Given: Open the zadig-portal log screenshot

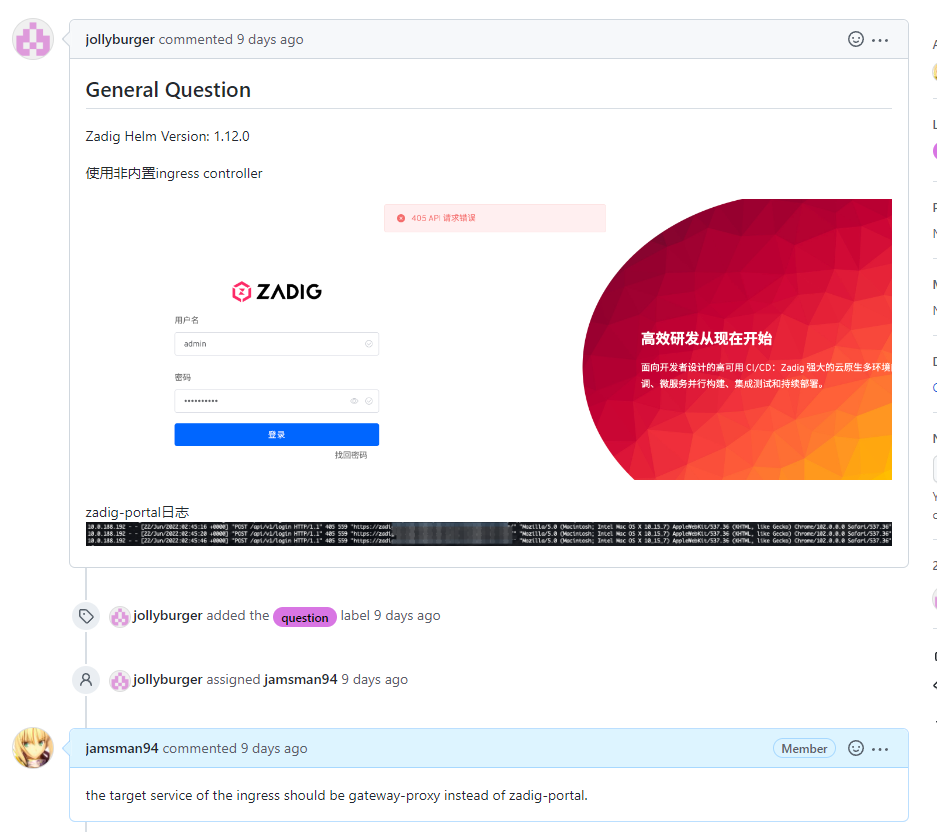Looking at the screenshot, I should (489, 534).
